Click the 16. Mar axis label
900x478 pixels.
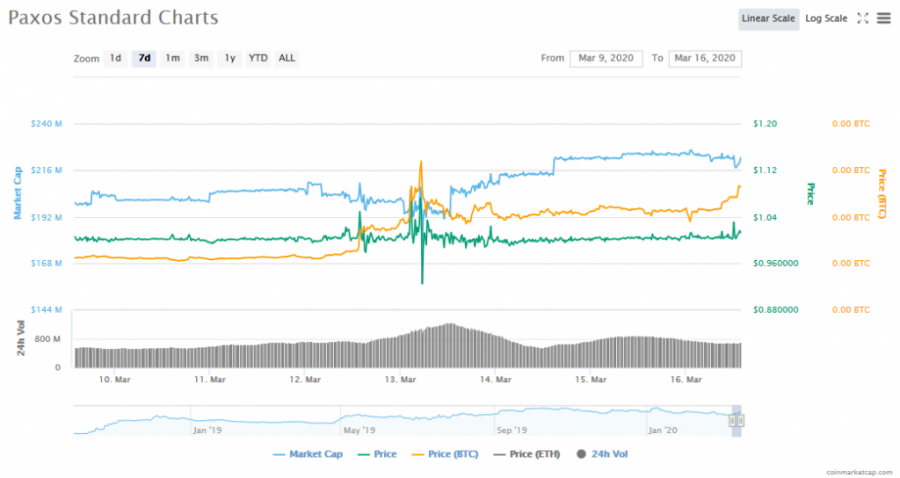pyautogui.click(x=686, y=379)
